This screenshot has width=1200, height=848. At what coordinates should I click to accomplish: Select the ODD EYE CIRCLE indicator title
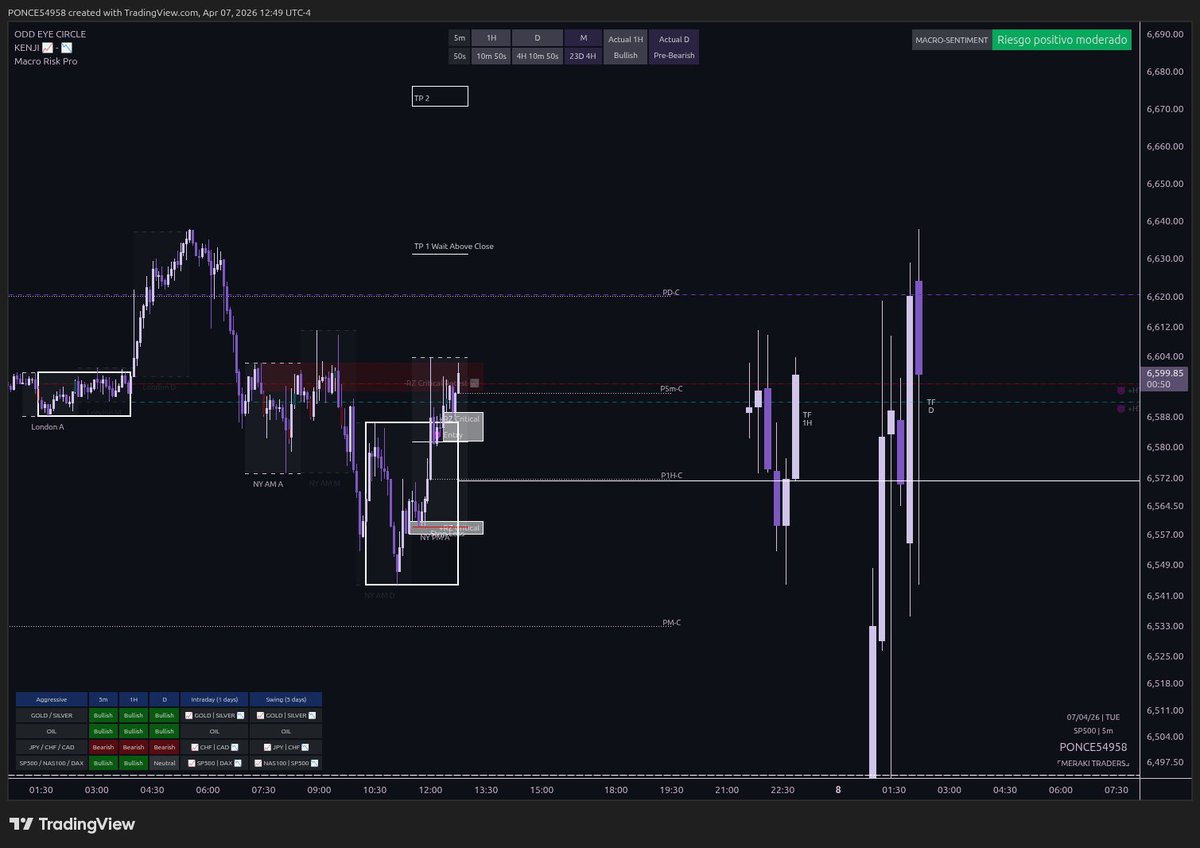[50, 34]
